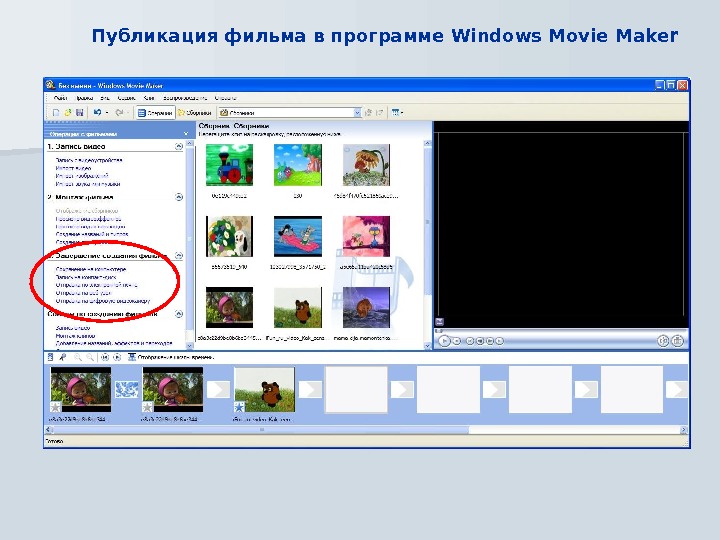720x540 pixels.
Task: Click the Back button in the preview controls
Action: [470, 341]
